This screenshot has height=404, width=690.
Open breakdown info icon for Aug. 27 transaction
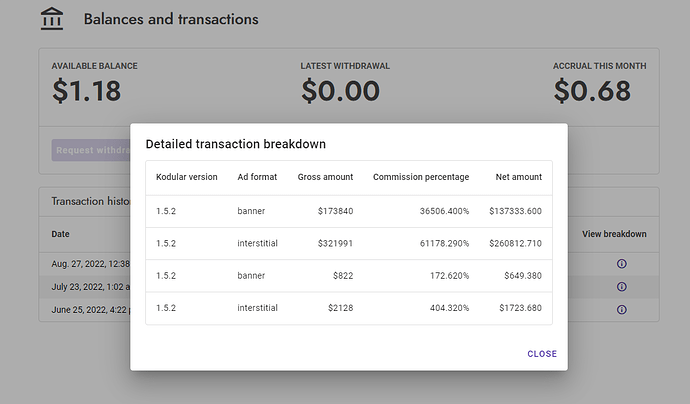[621, 264]
